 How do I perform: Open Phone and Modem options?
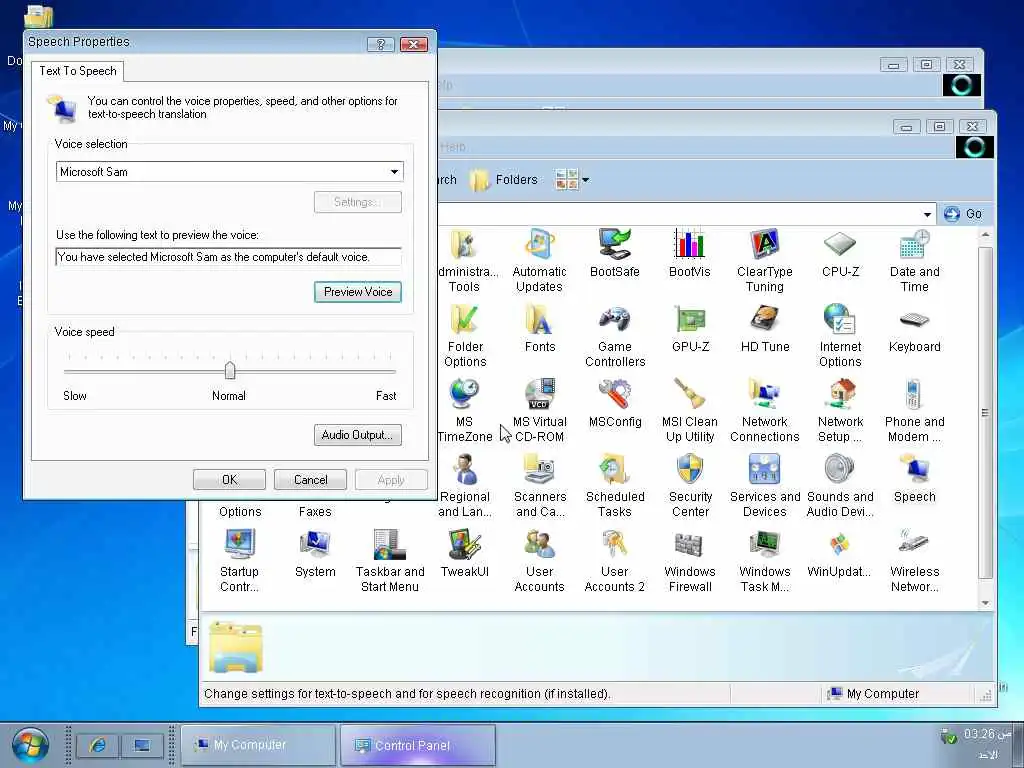click(914, 411)
